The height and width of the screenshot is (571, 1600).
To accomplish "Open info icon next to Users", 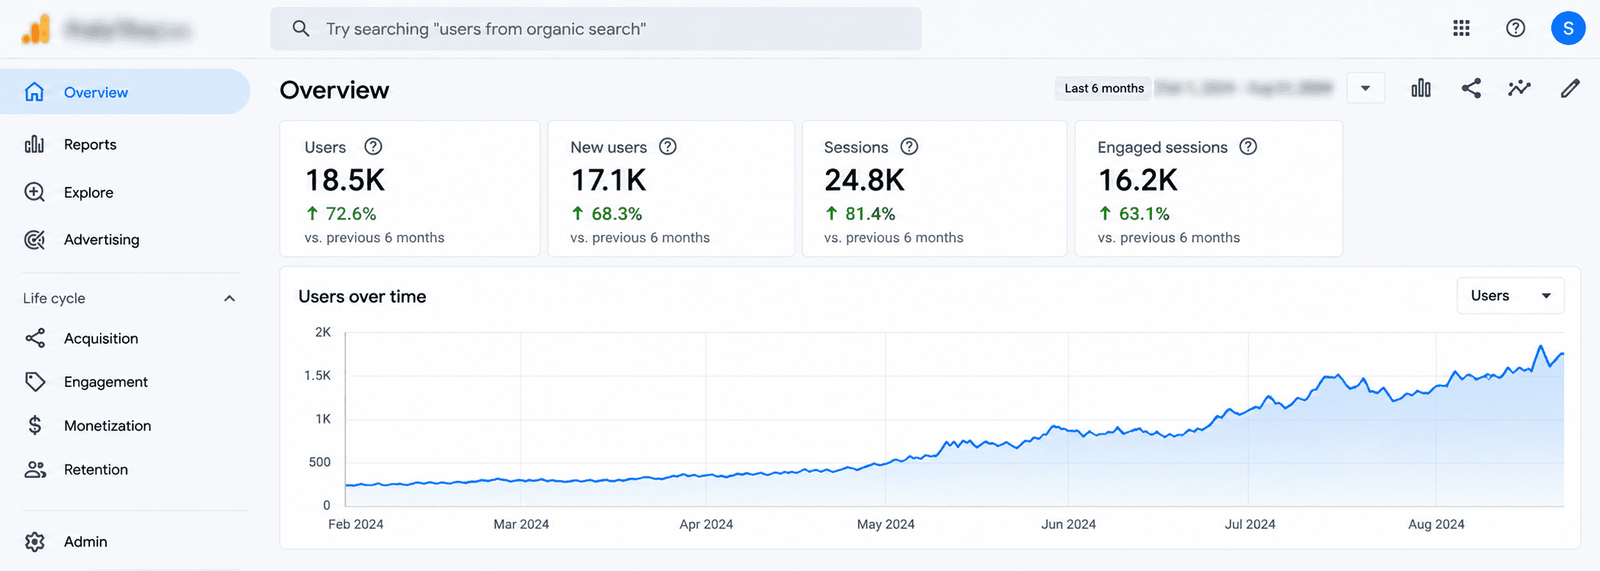I will coord(373,146).
